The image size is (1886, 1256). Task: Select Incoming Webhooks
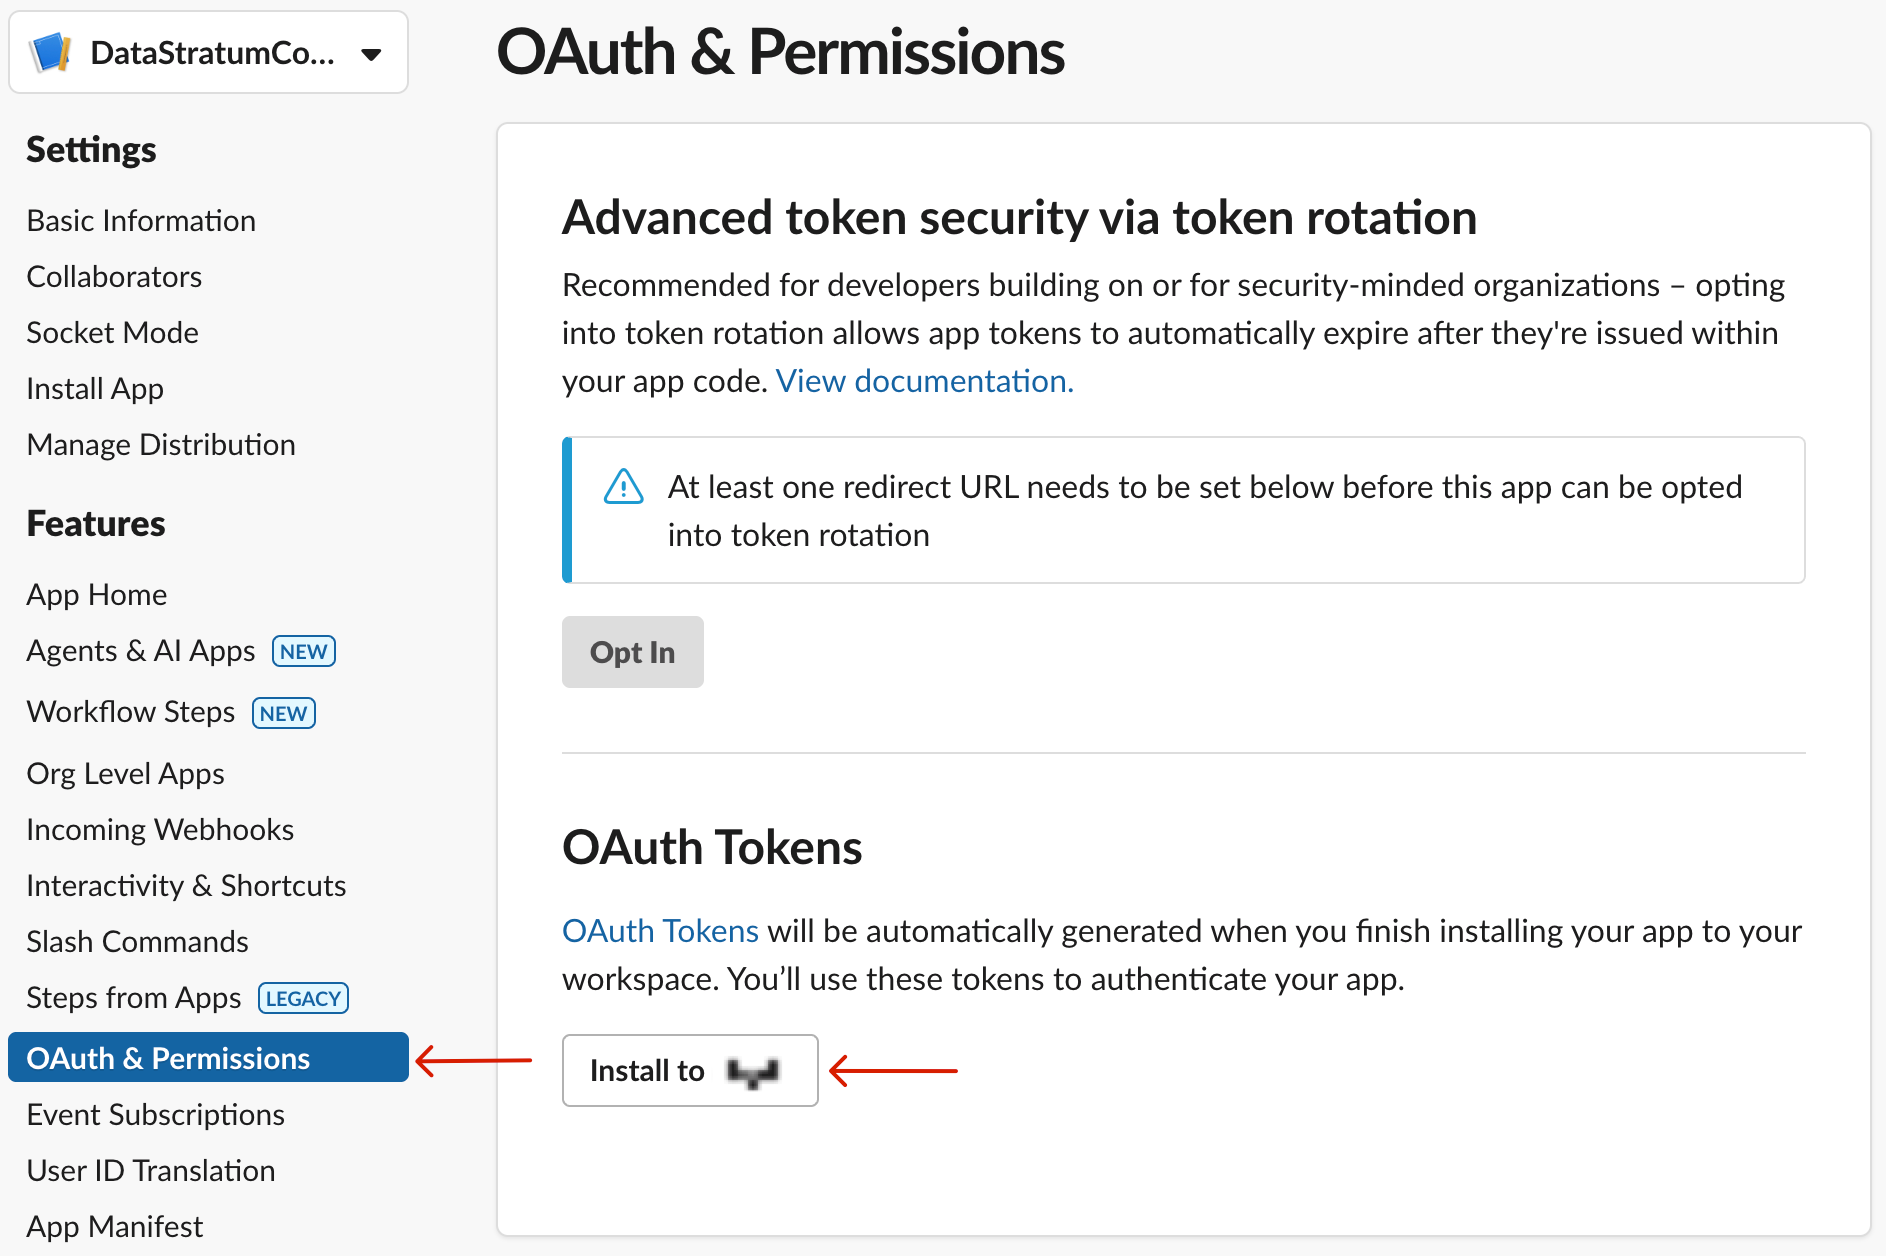(159, 829)
